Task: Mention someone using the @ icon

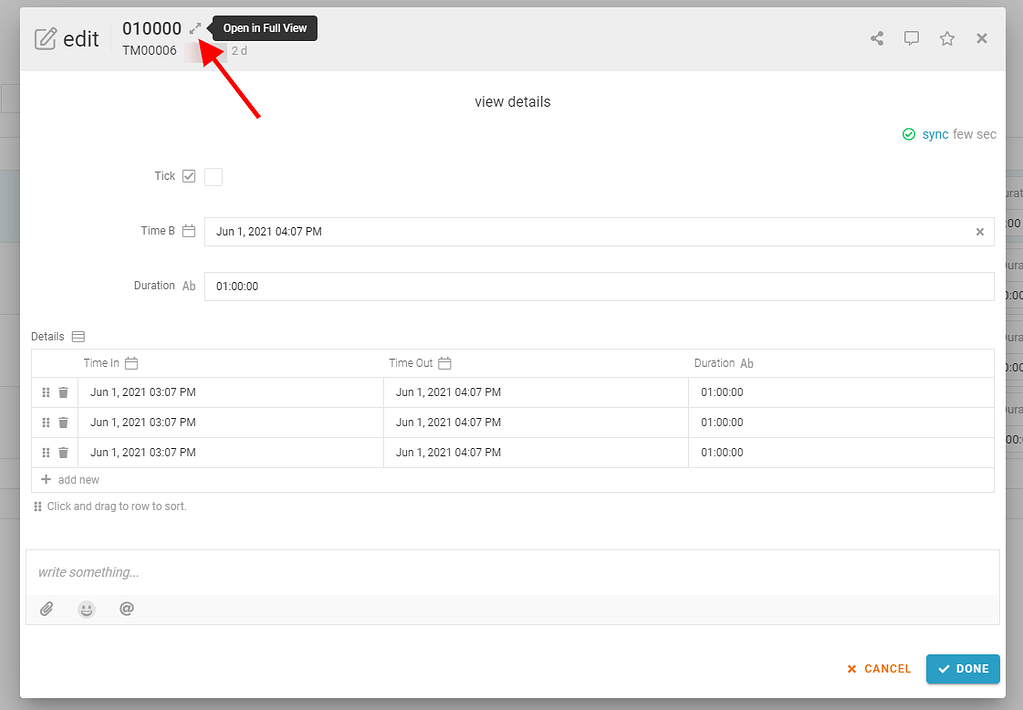Action: 126,608
